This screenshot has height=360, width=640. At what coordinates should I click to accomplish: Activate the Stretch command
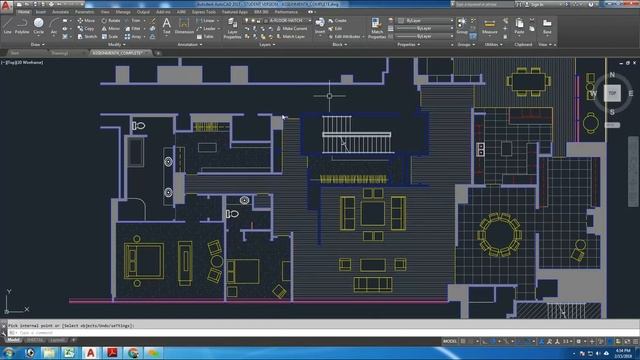pyautogui.click(x=87, y=36)
